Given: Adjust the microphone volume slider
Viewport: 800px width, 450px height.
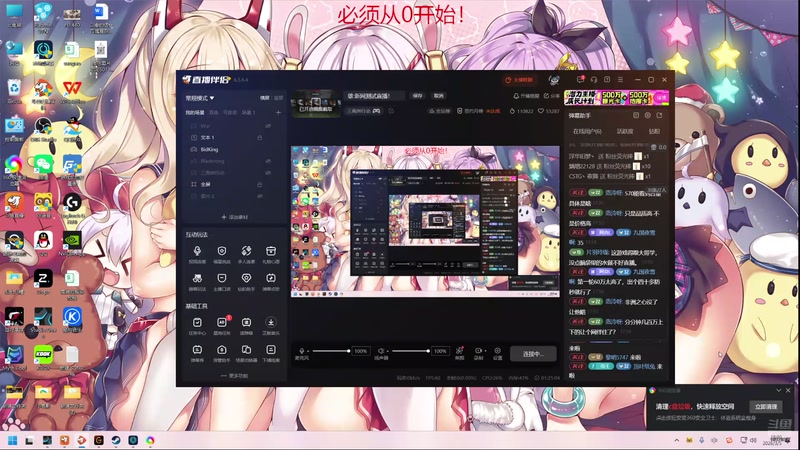Looking at the screenshot, I should click(x=332, y=351).
